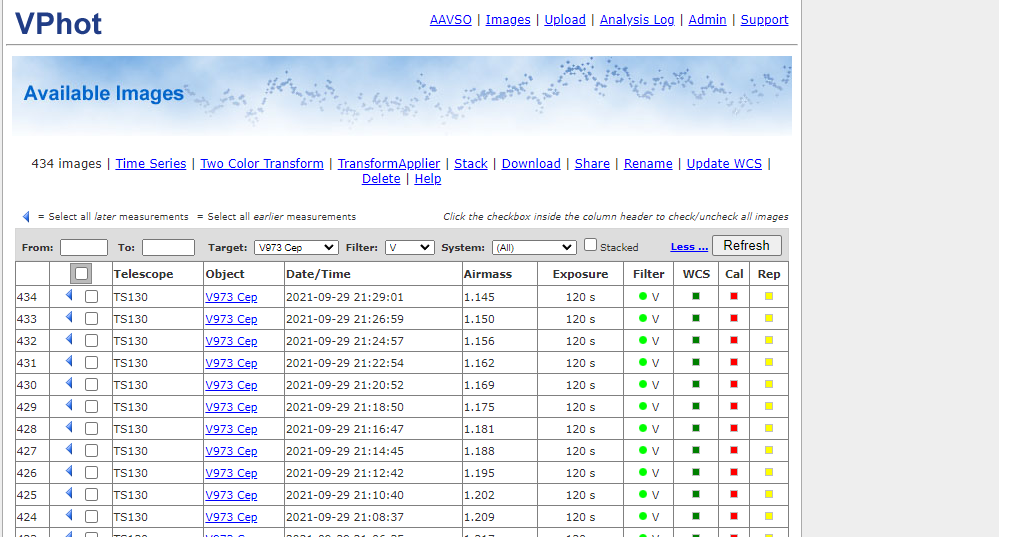
Task: Open V973 Cep object link in row 428
Action: [x=231, y=429]
